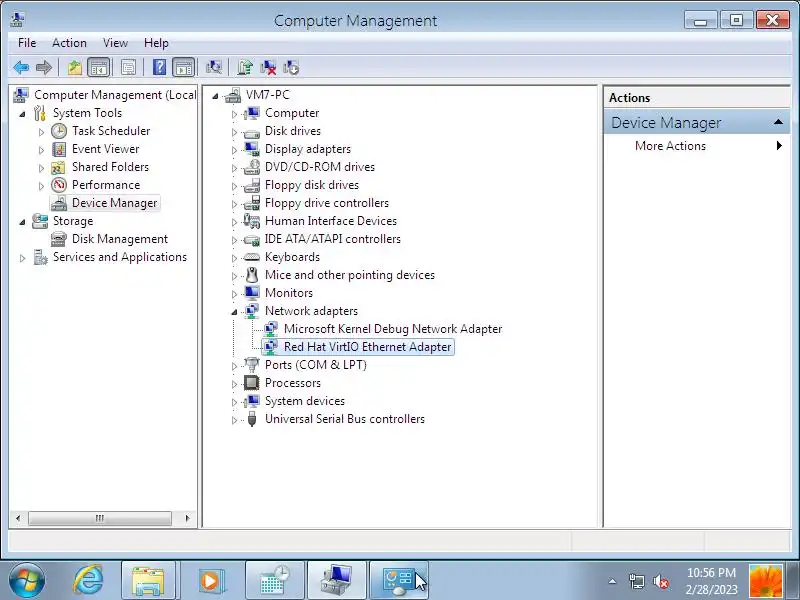The image size is (800, 600).
Task: Select Services and Applications label
Action: [x=120, y=257]
